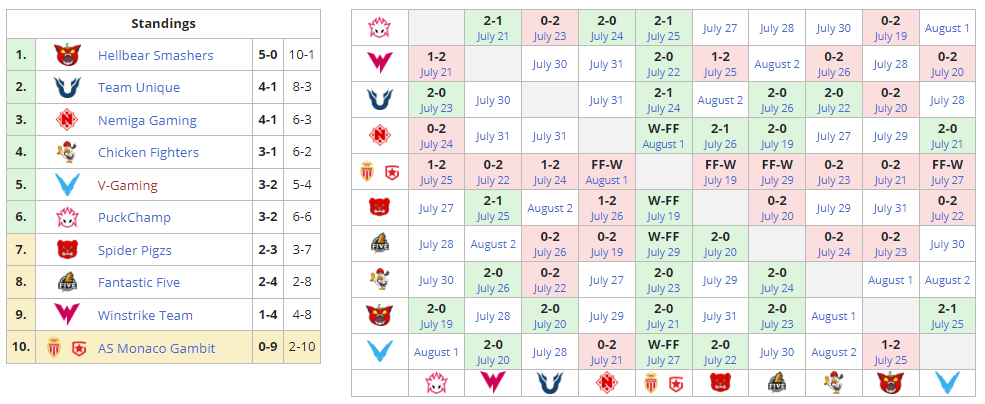Click Team Unique logo in standings list
The height and width of the screenshot is (404, 985).
(x=68, y=87)
